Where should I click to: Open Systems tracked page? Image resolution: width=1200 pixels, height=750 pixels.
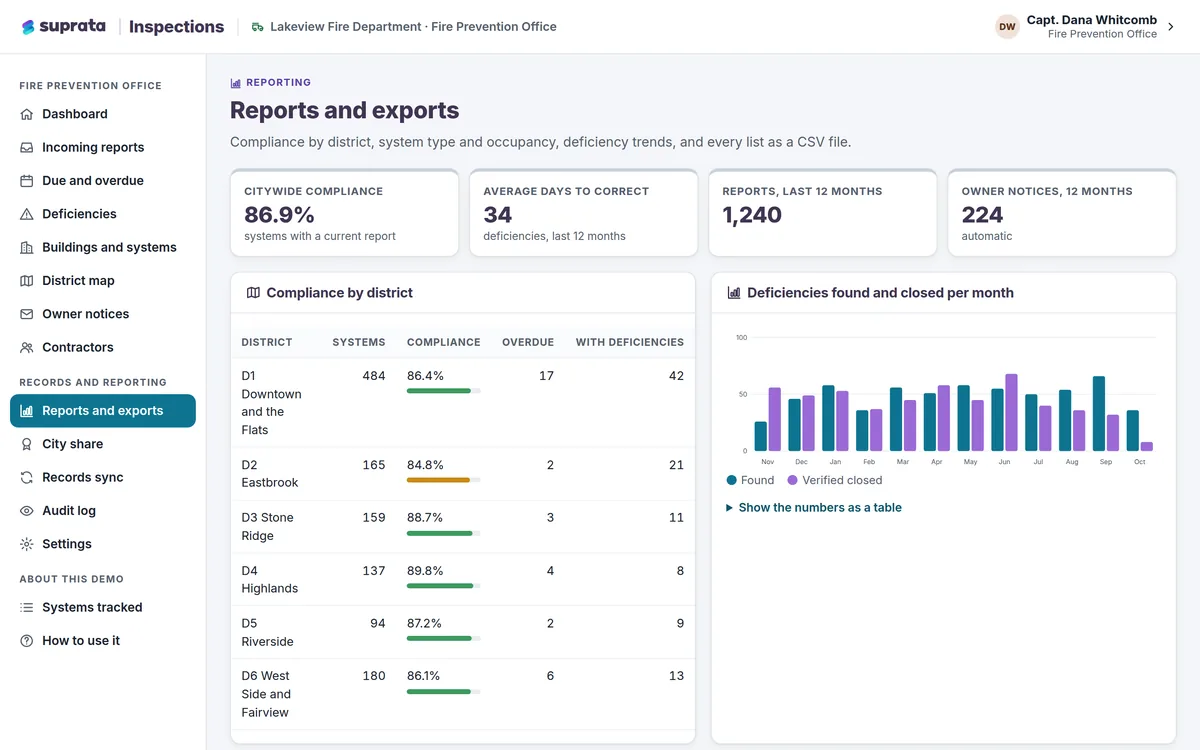tap(103, 607)
